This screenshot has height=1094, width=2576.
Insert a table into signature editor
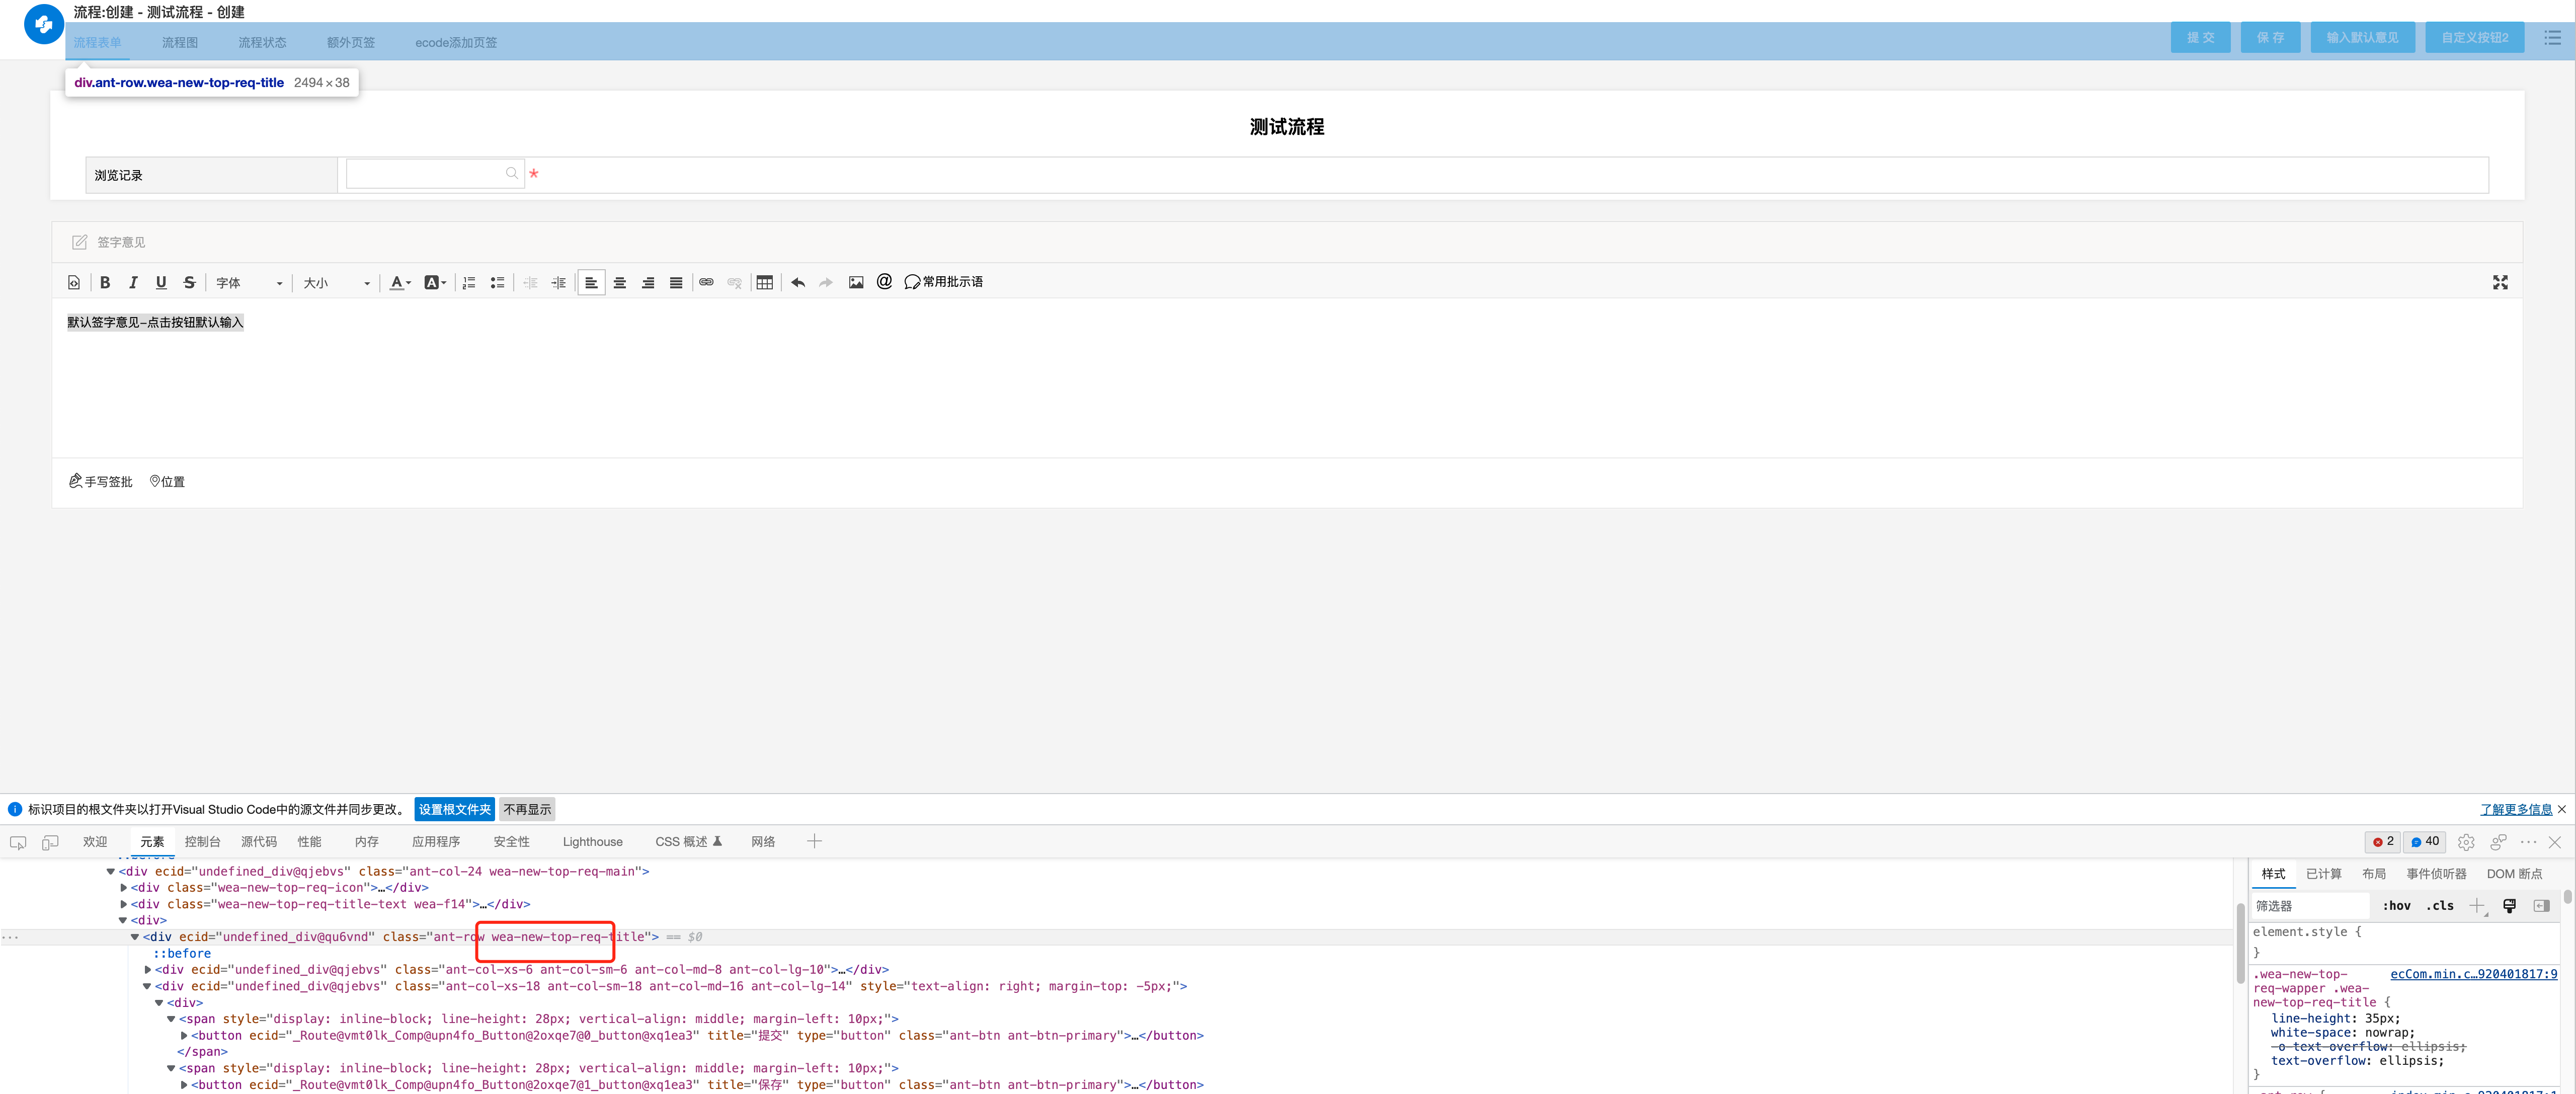[765, 283]
